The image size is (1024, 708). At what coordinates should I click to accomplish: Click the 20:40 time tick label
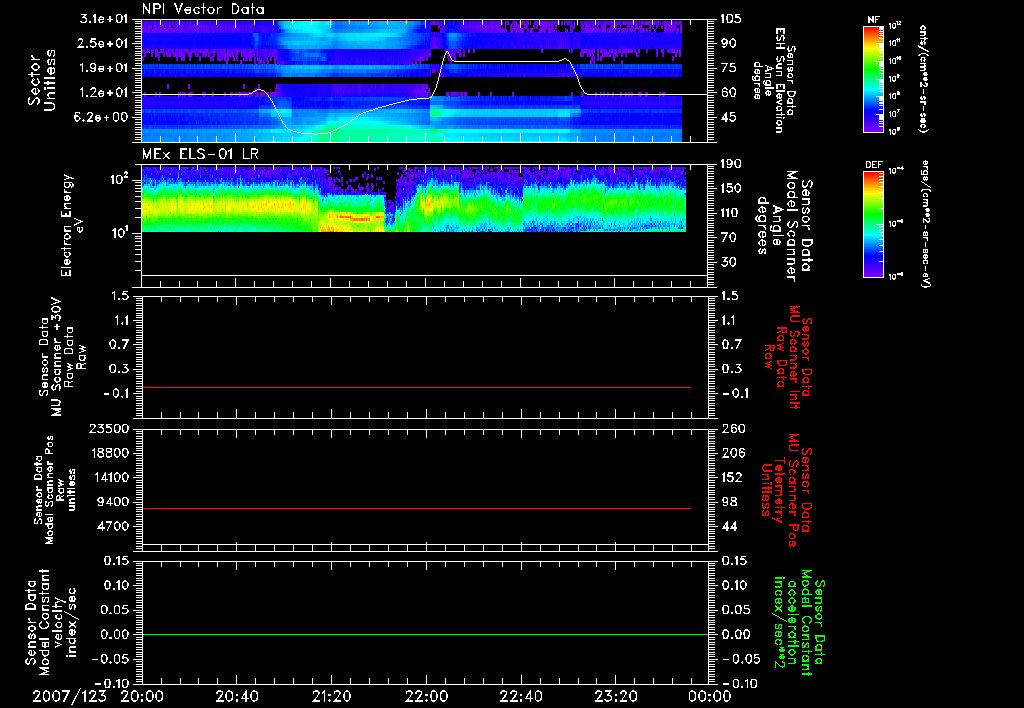[238, 695]
